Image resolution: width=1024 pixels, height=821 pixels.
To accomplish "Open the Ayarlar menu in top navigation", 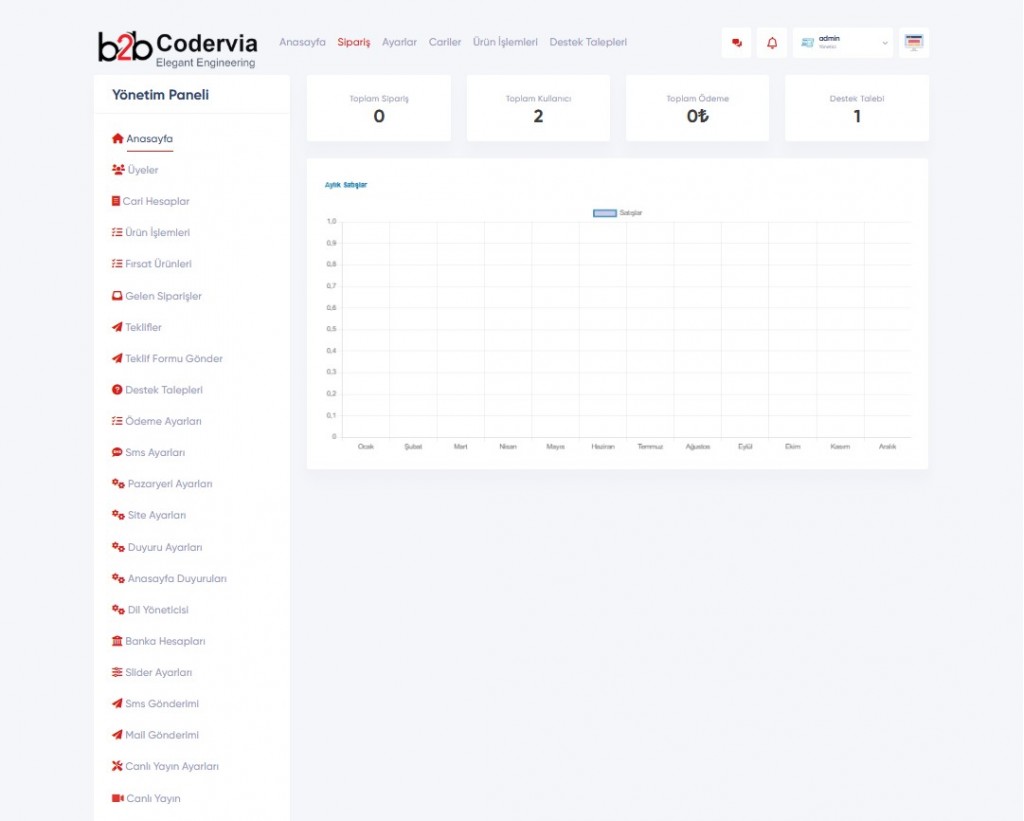I will coord(399,42).
